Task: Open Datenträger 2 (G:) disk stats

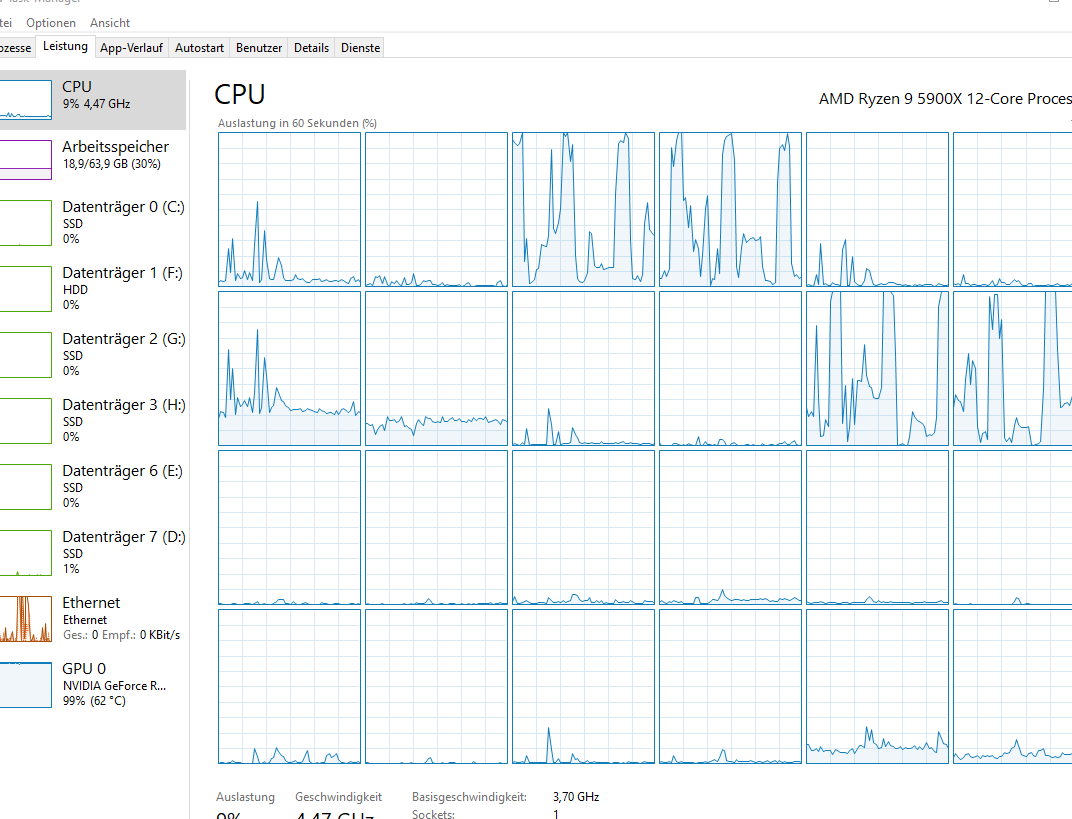Action: click(x=92, y=354)
